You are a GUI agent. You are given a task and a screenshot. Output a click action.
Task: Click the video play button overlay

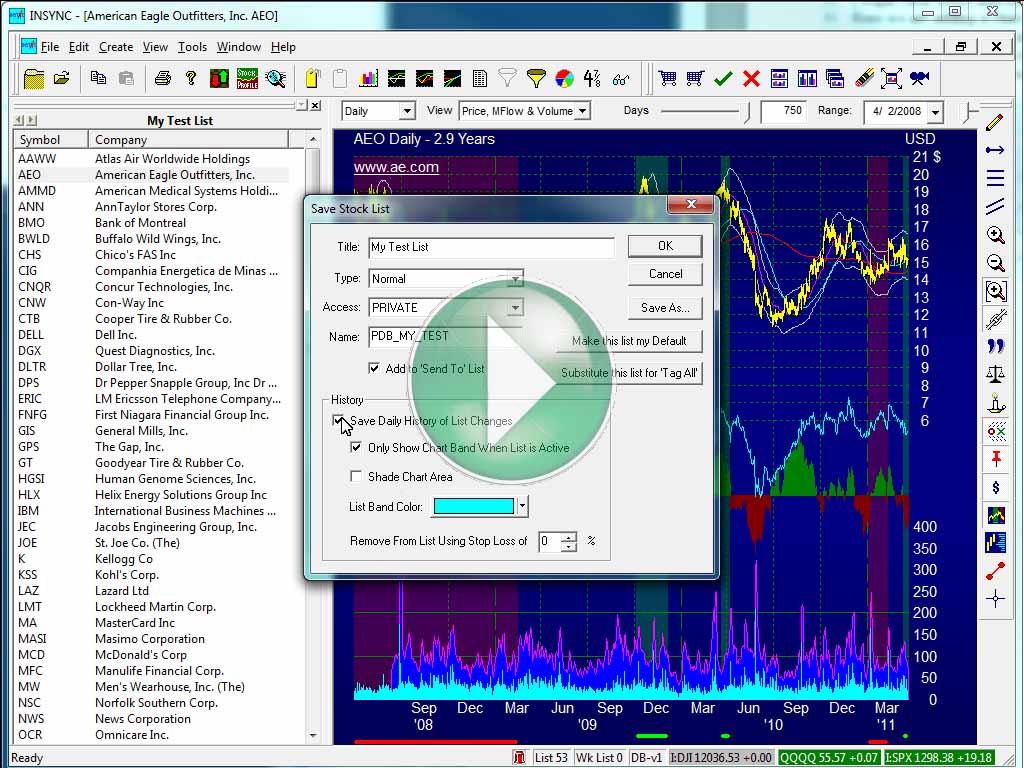click(x=510, y=381)
